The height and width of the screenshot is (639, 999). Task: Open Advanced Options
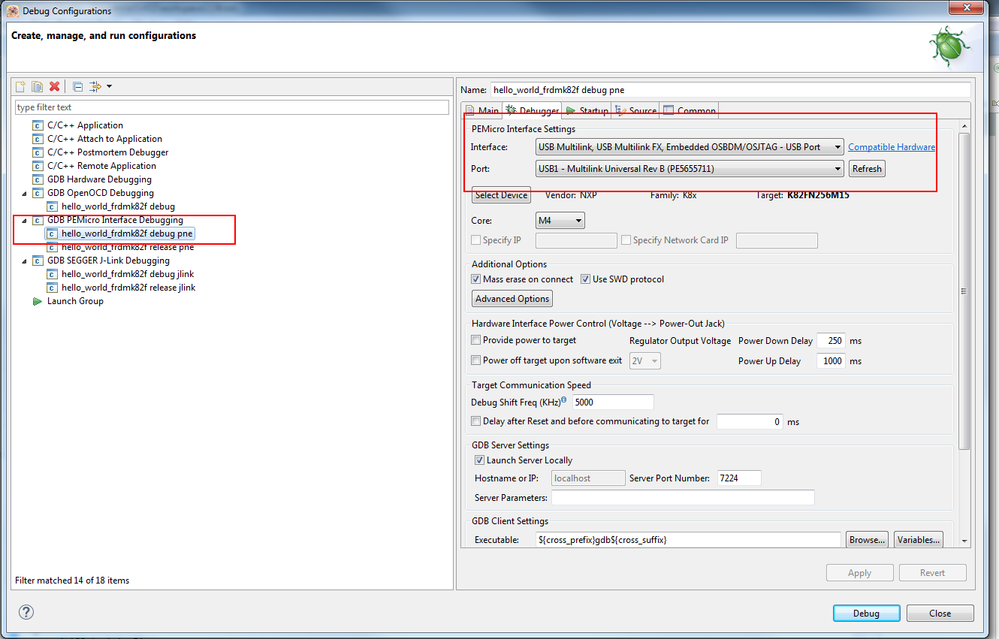pyautogui.click(x=512, y=299)
